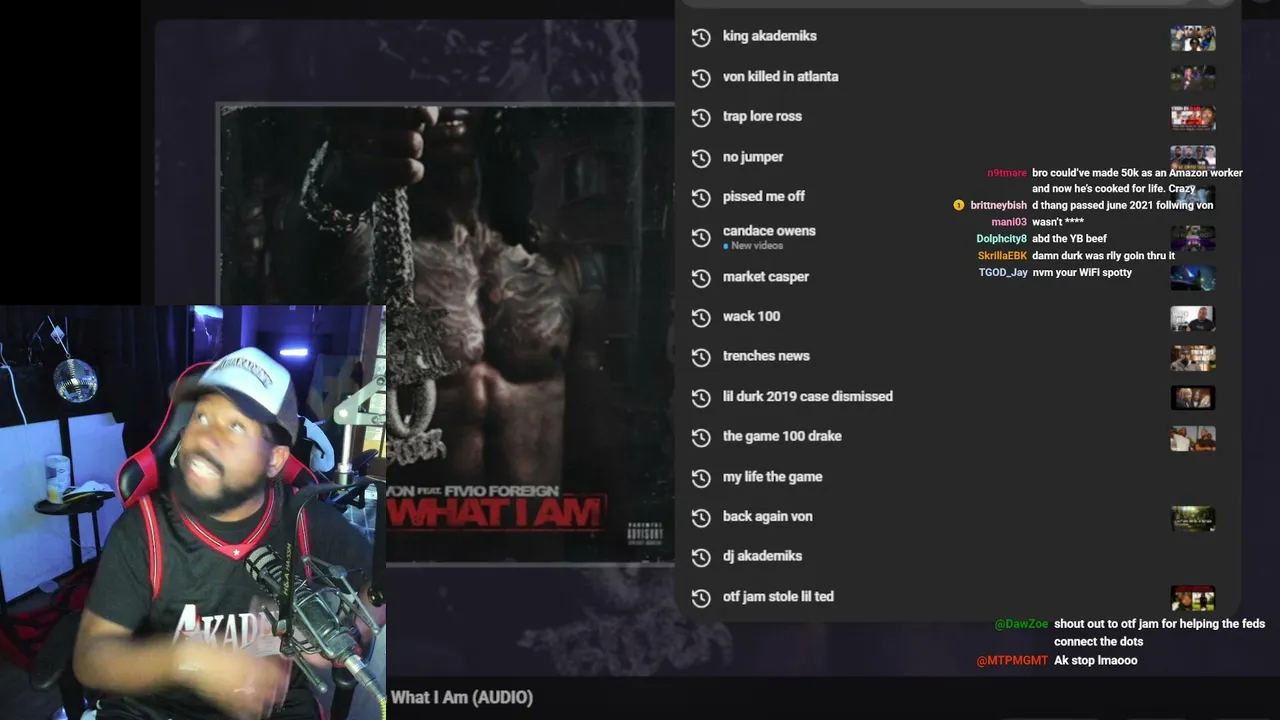Select the 'king akademiks' search suggestion
Image resolution: width=1280 pixels, height=720 pixels.
pos(770,36)
